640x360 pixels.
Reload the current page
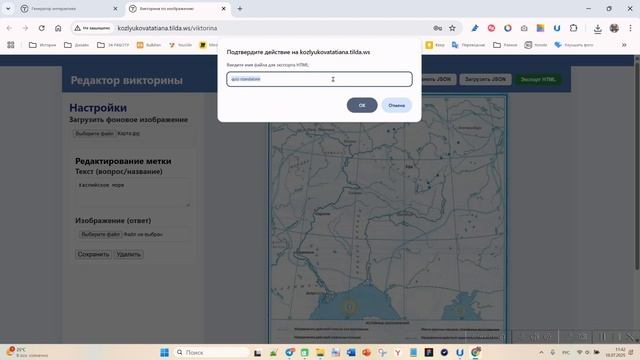click(42, 28)
